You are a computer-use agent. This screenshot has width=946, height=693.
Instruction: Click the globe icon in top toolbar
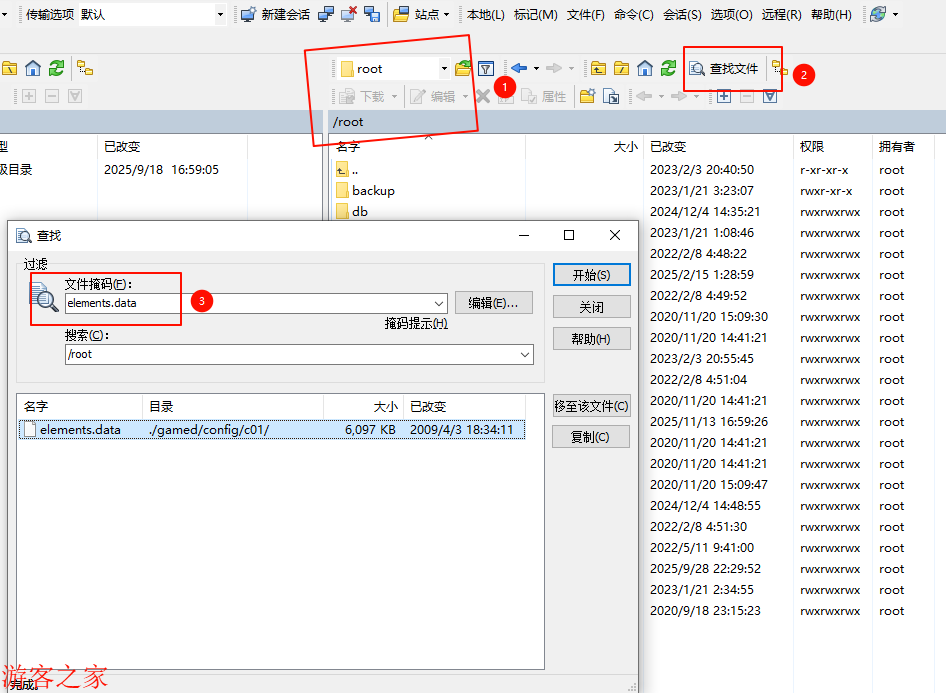click(x=878, y=15)
